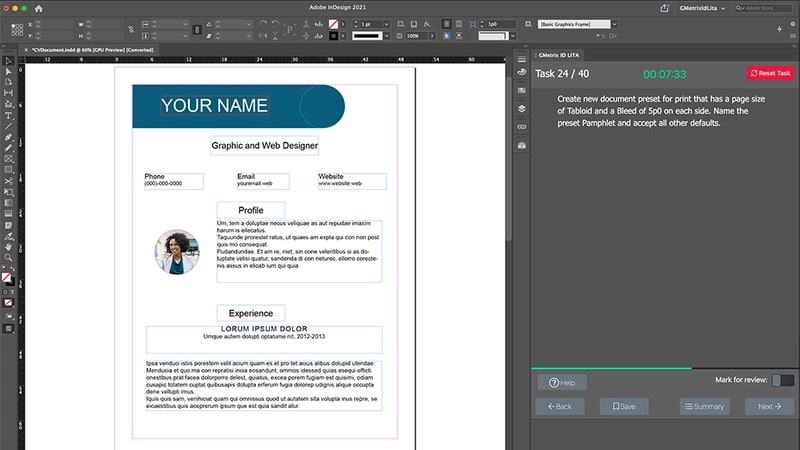Select the Zoom tool
The height and width of the screenshot is (450, 800).
8,258
